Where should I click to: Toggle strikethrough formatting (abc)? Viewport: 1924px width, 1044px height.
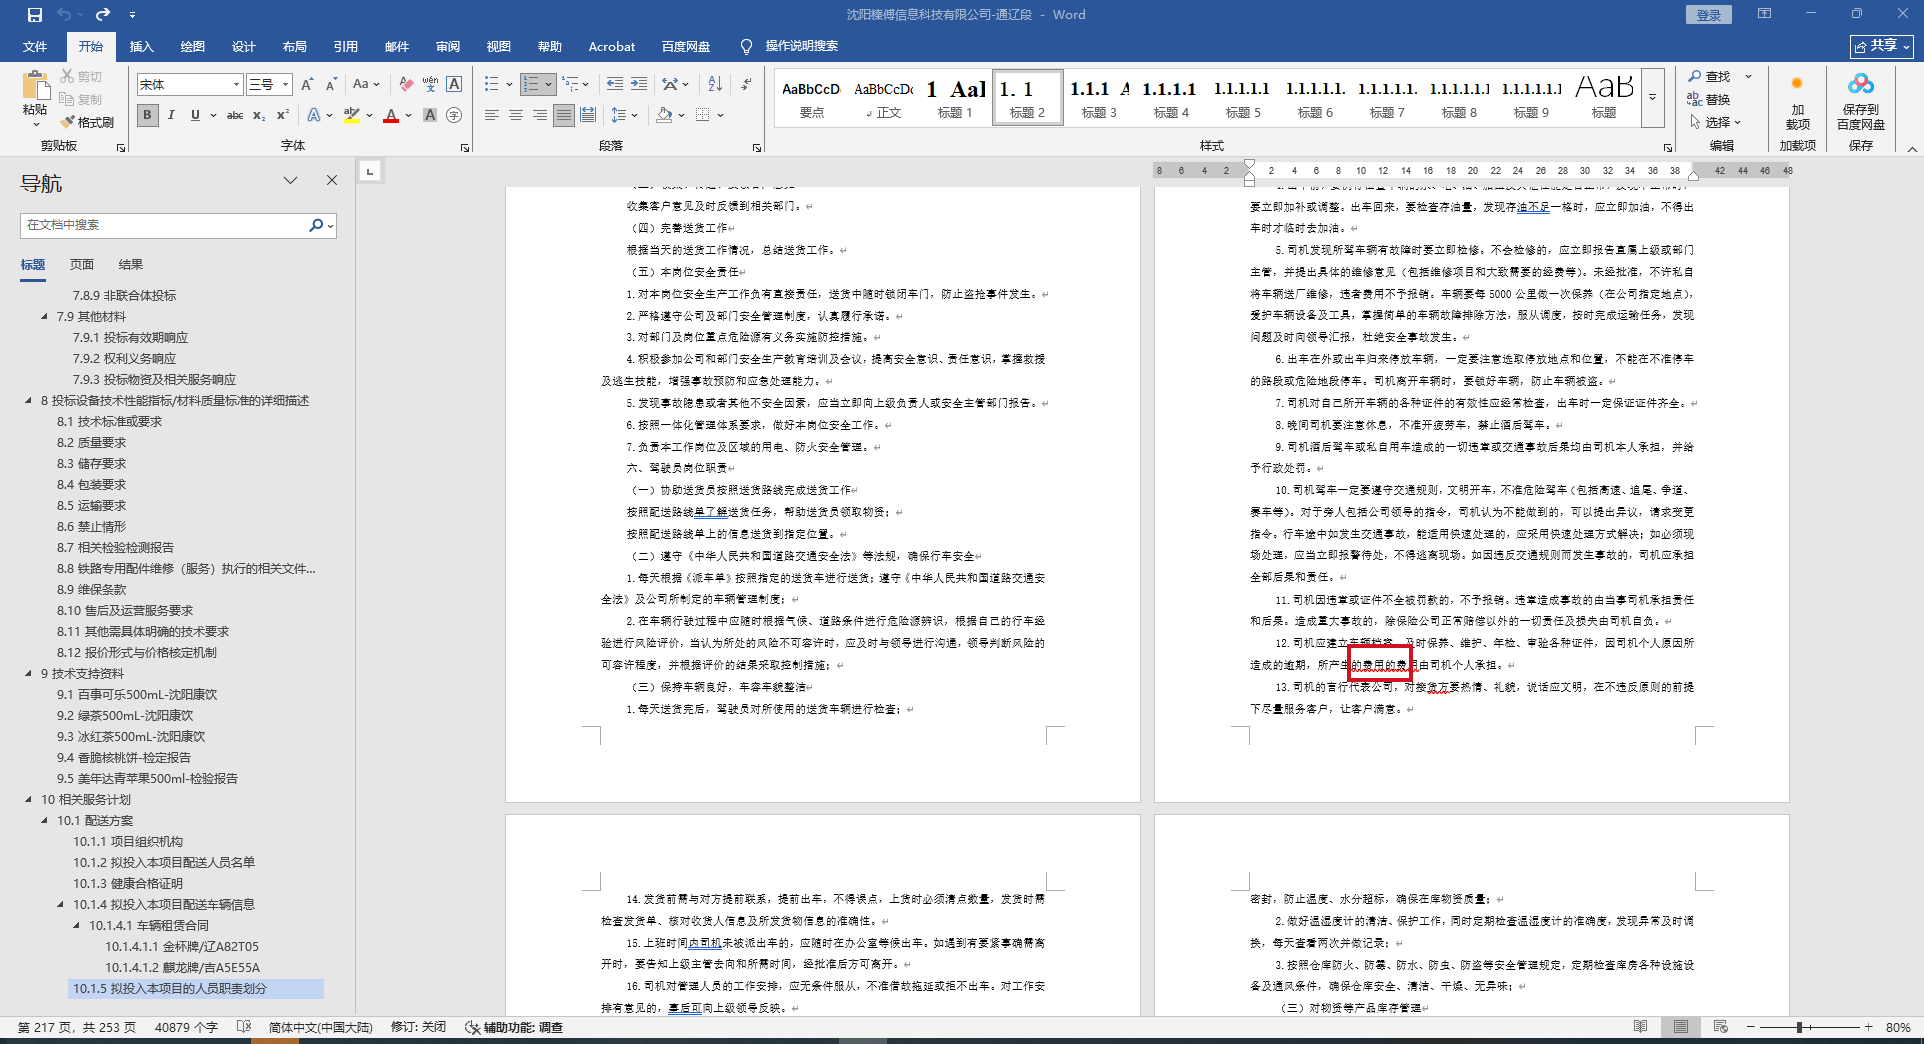pyautogui.click(x=235, y=115)
